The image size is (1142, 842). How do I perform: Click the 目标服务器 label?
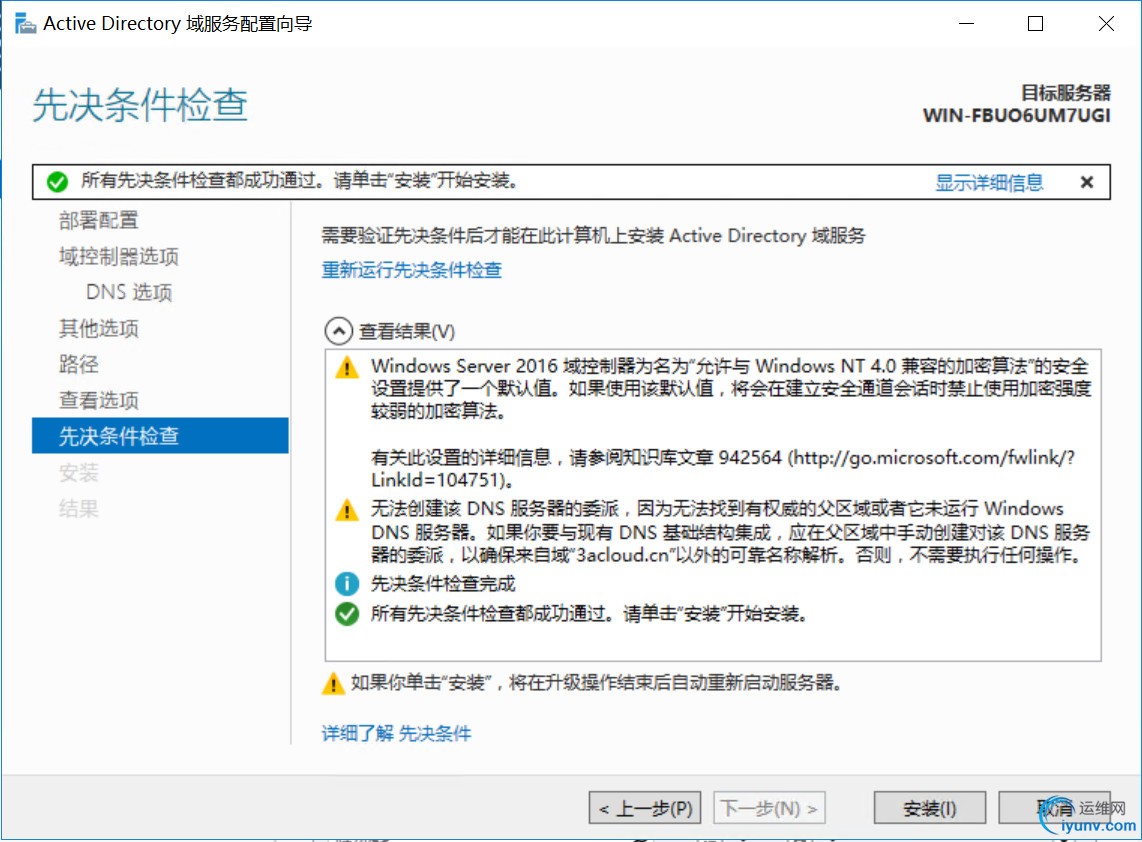pyautogui.click(x=1066, y=93)
